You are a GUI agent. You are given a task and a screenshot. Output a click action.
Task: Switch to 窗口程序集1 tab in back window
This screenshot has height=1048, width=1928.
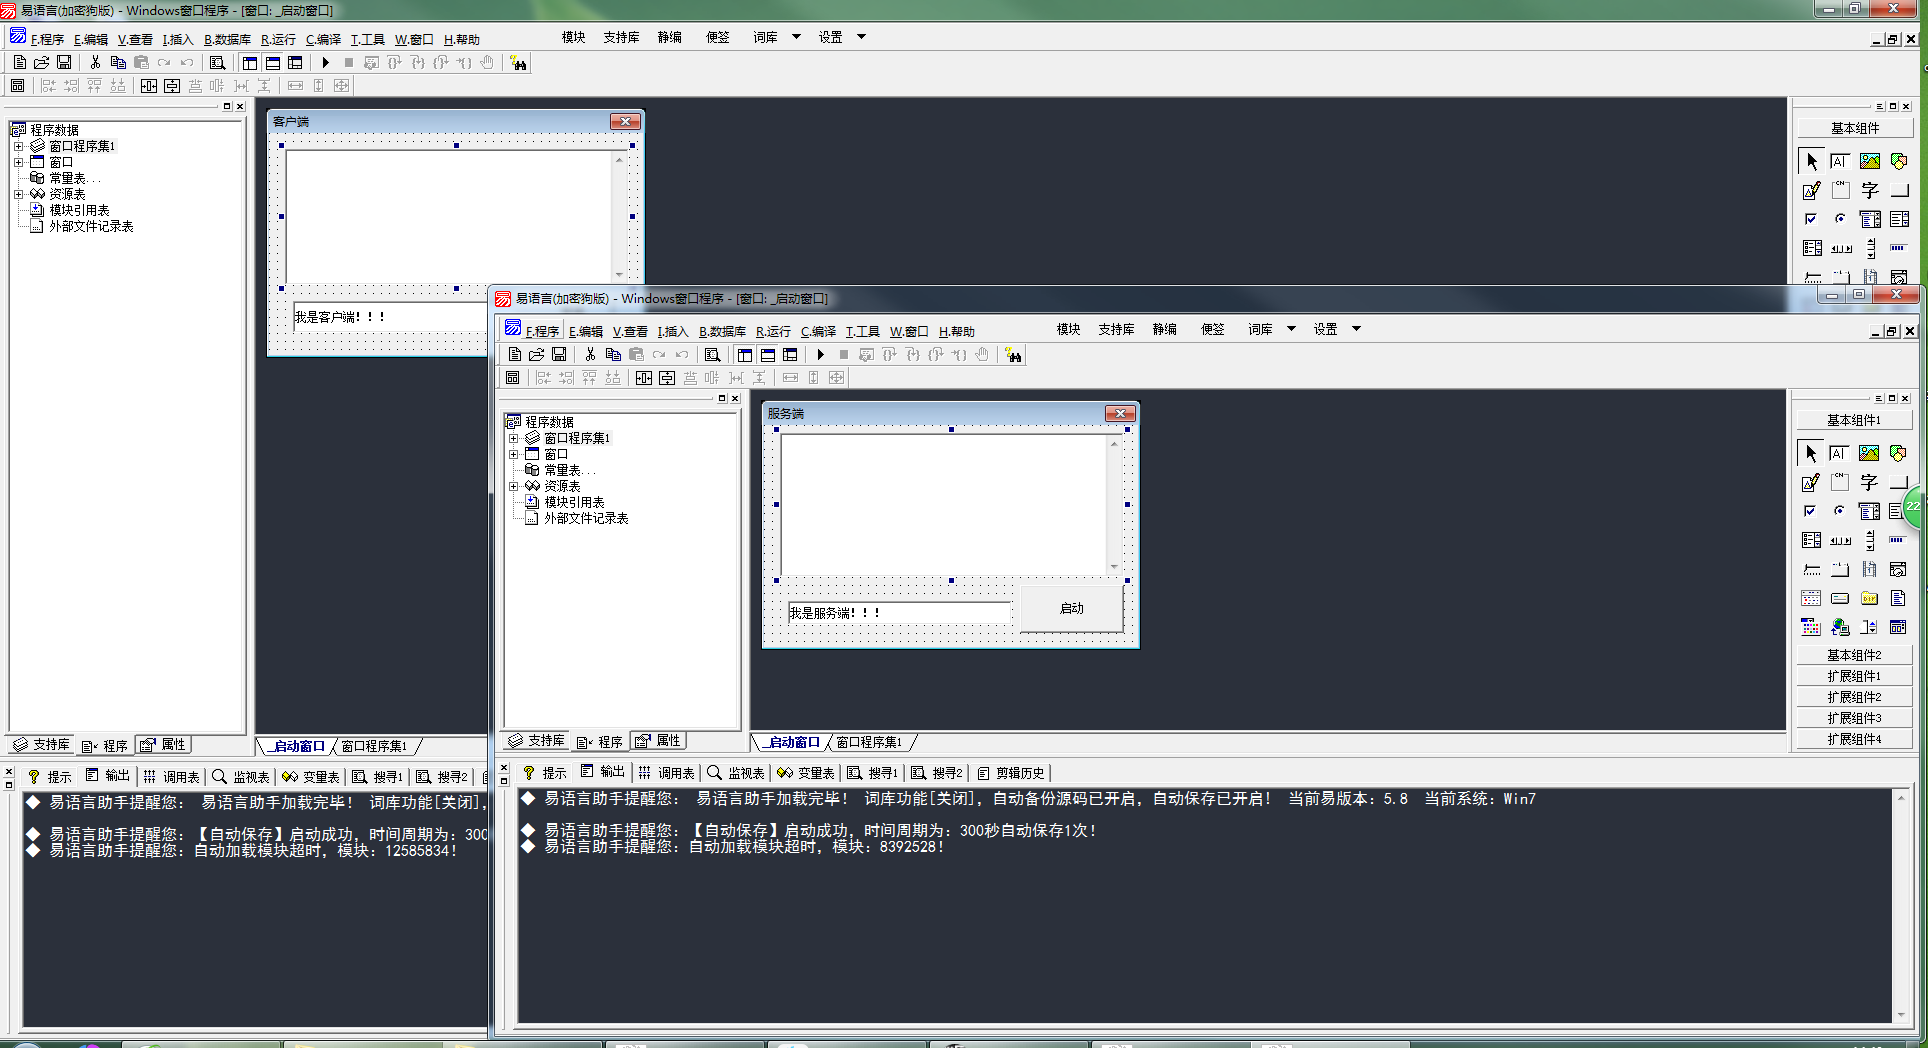click(x=375, y=746)
